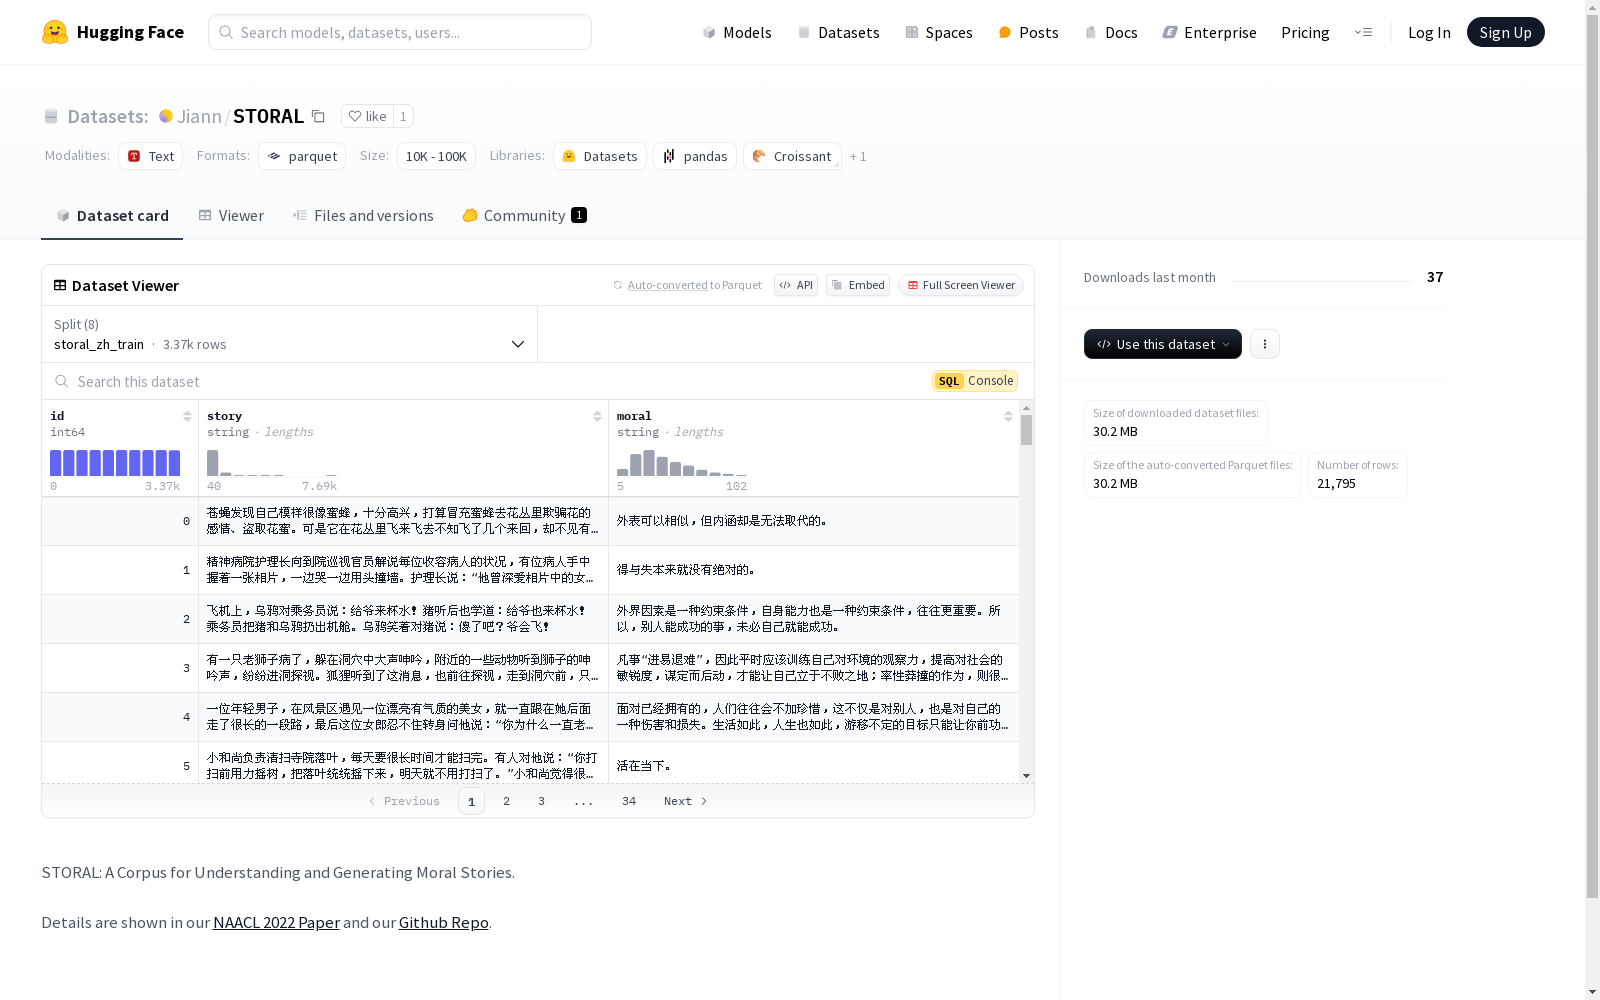Click the Datasets stack icon beside title
Screen dimensions: 1600x1000
pos(51,116)
